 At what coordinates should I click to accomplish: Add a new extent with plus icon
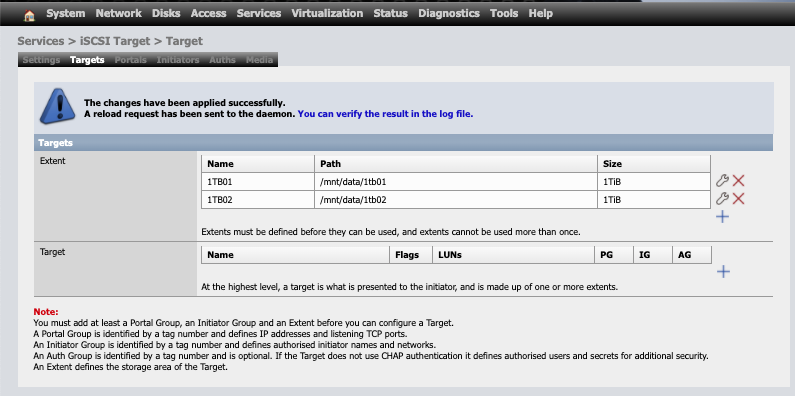coord(722,217)
